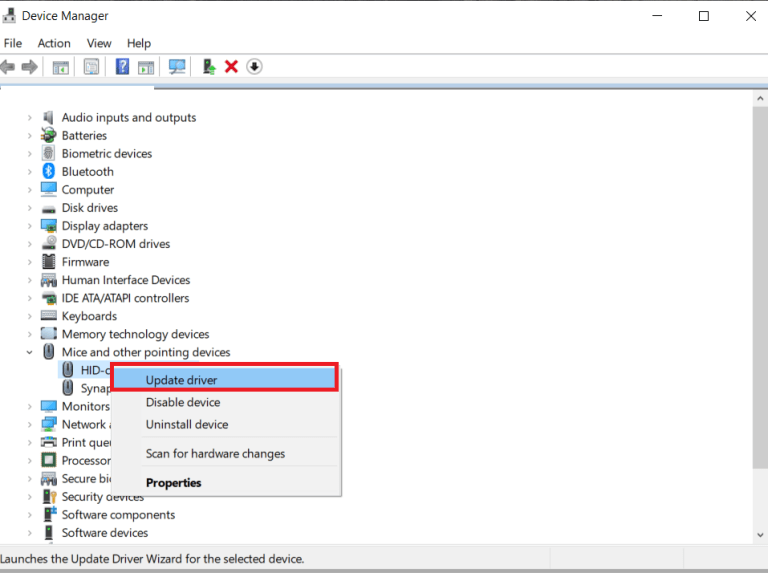
Task: Select the Human Interface Devices item
Action: (x=126, y=280)
